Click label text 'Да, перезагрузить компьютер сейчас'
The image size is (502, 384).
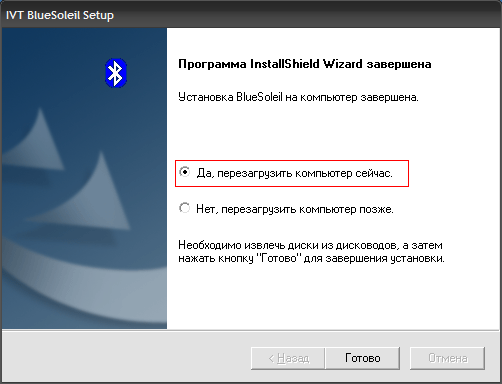pyautogui.click(x=294, y=173)
